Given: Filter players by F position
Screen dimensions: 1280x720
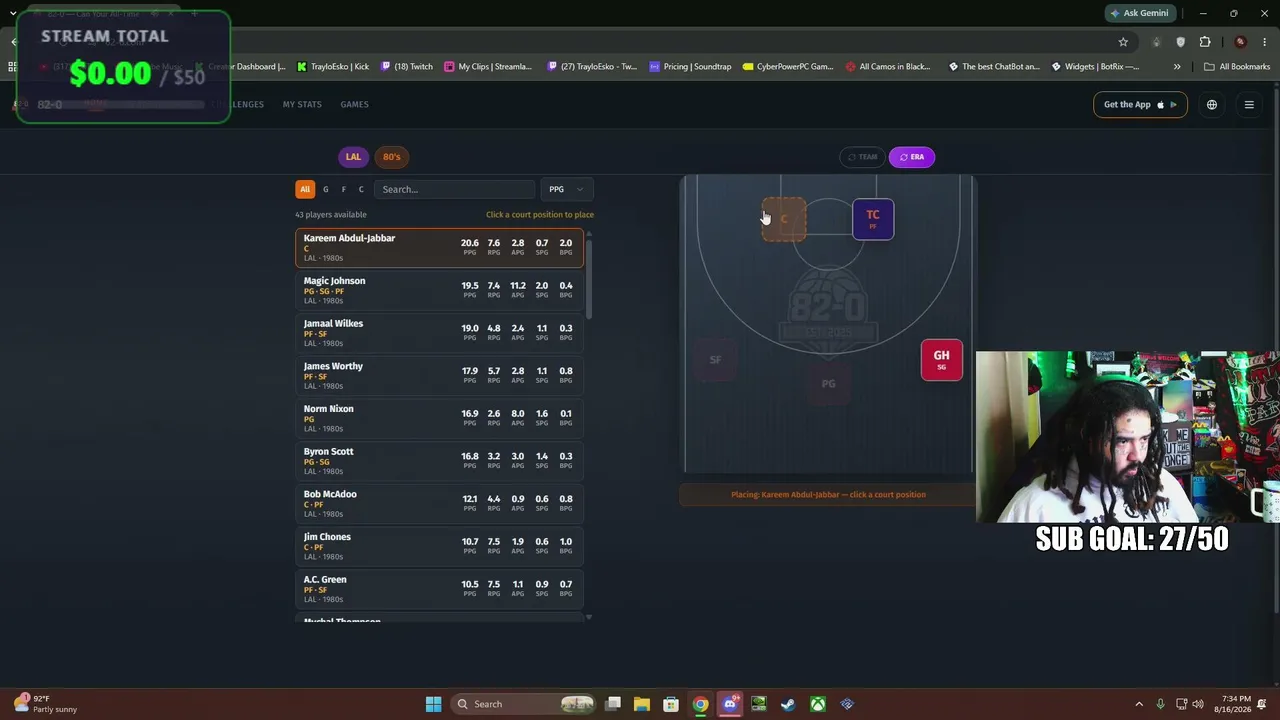Looking at the screenshot, I should [x=343, y=189].
